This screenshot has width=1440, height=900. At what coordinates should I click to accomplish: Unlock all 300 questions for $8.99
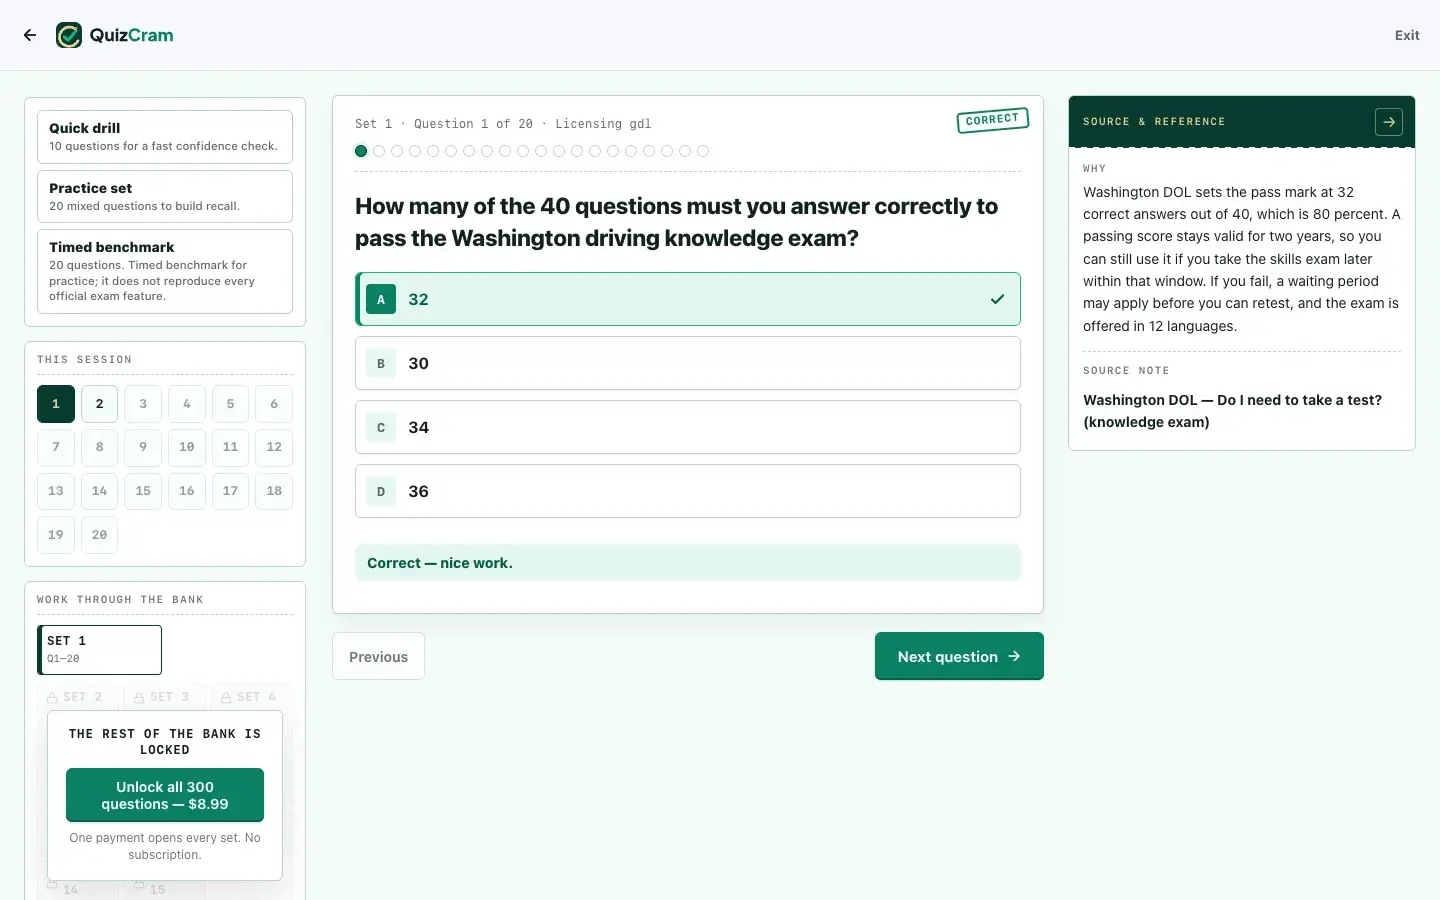165,795
